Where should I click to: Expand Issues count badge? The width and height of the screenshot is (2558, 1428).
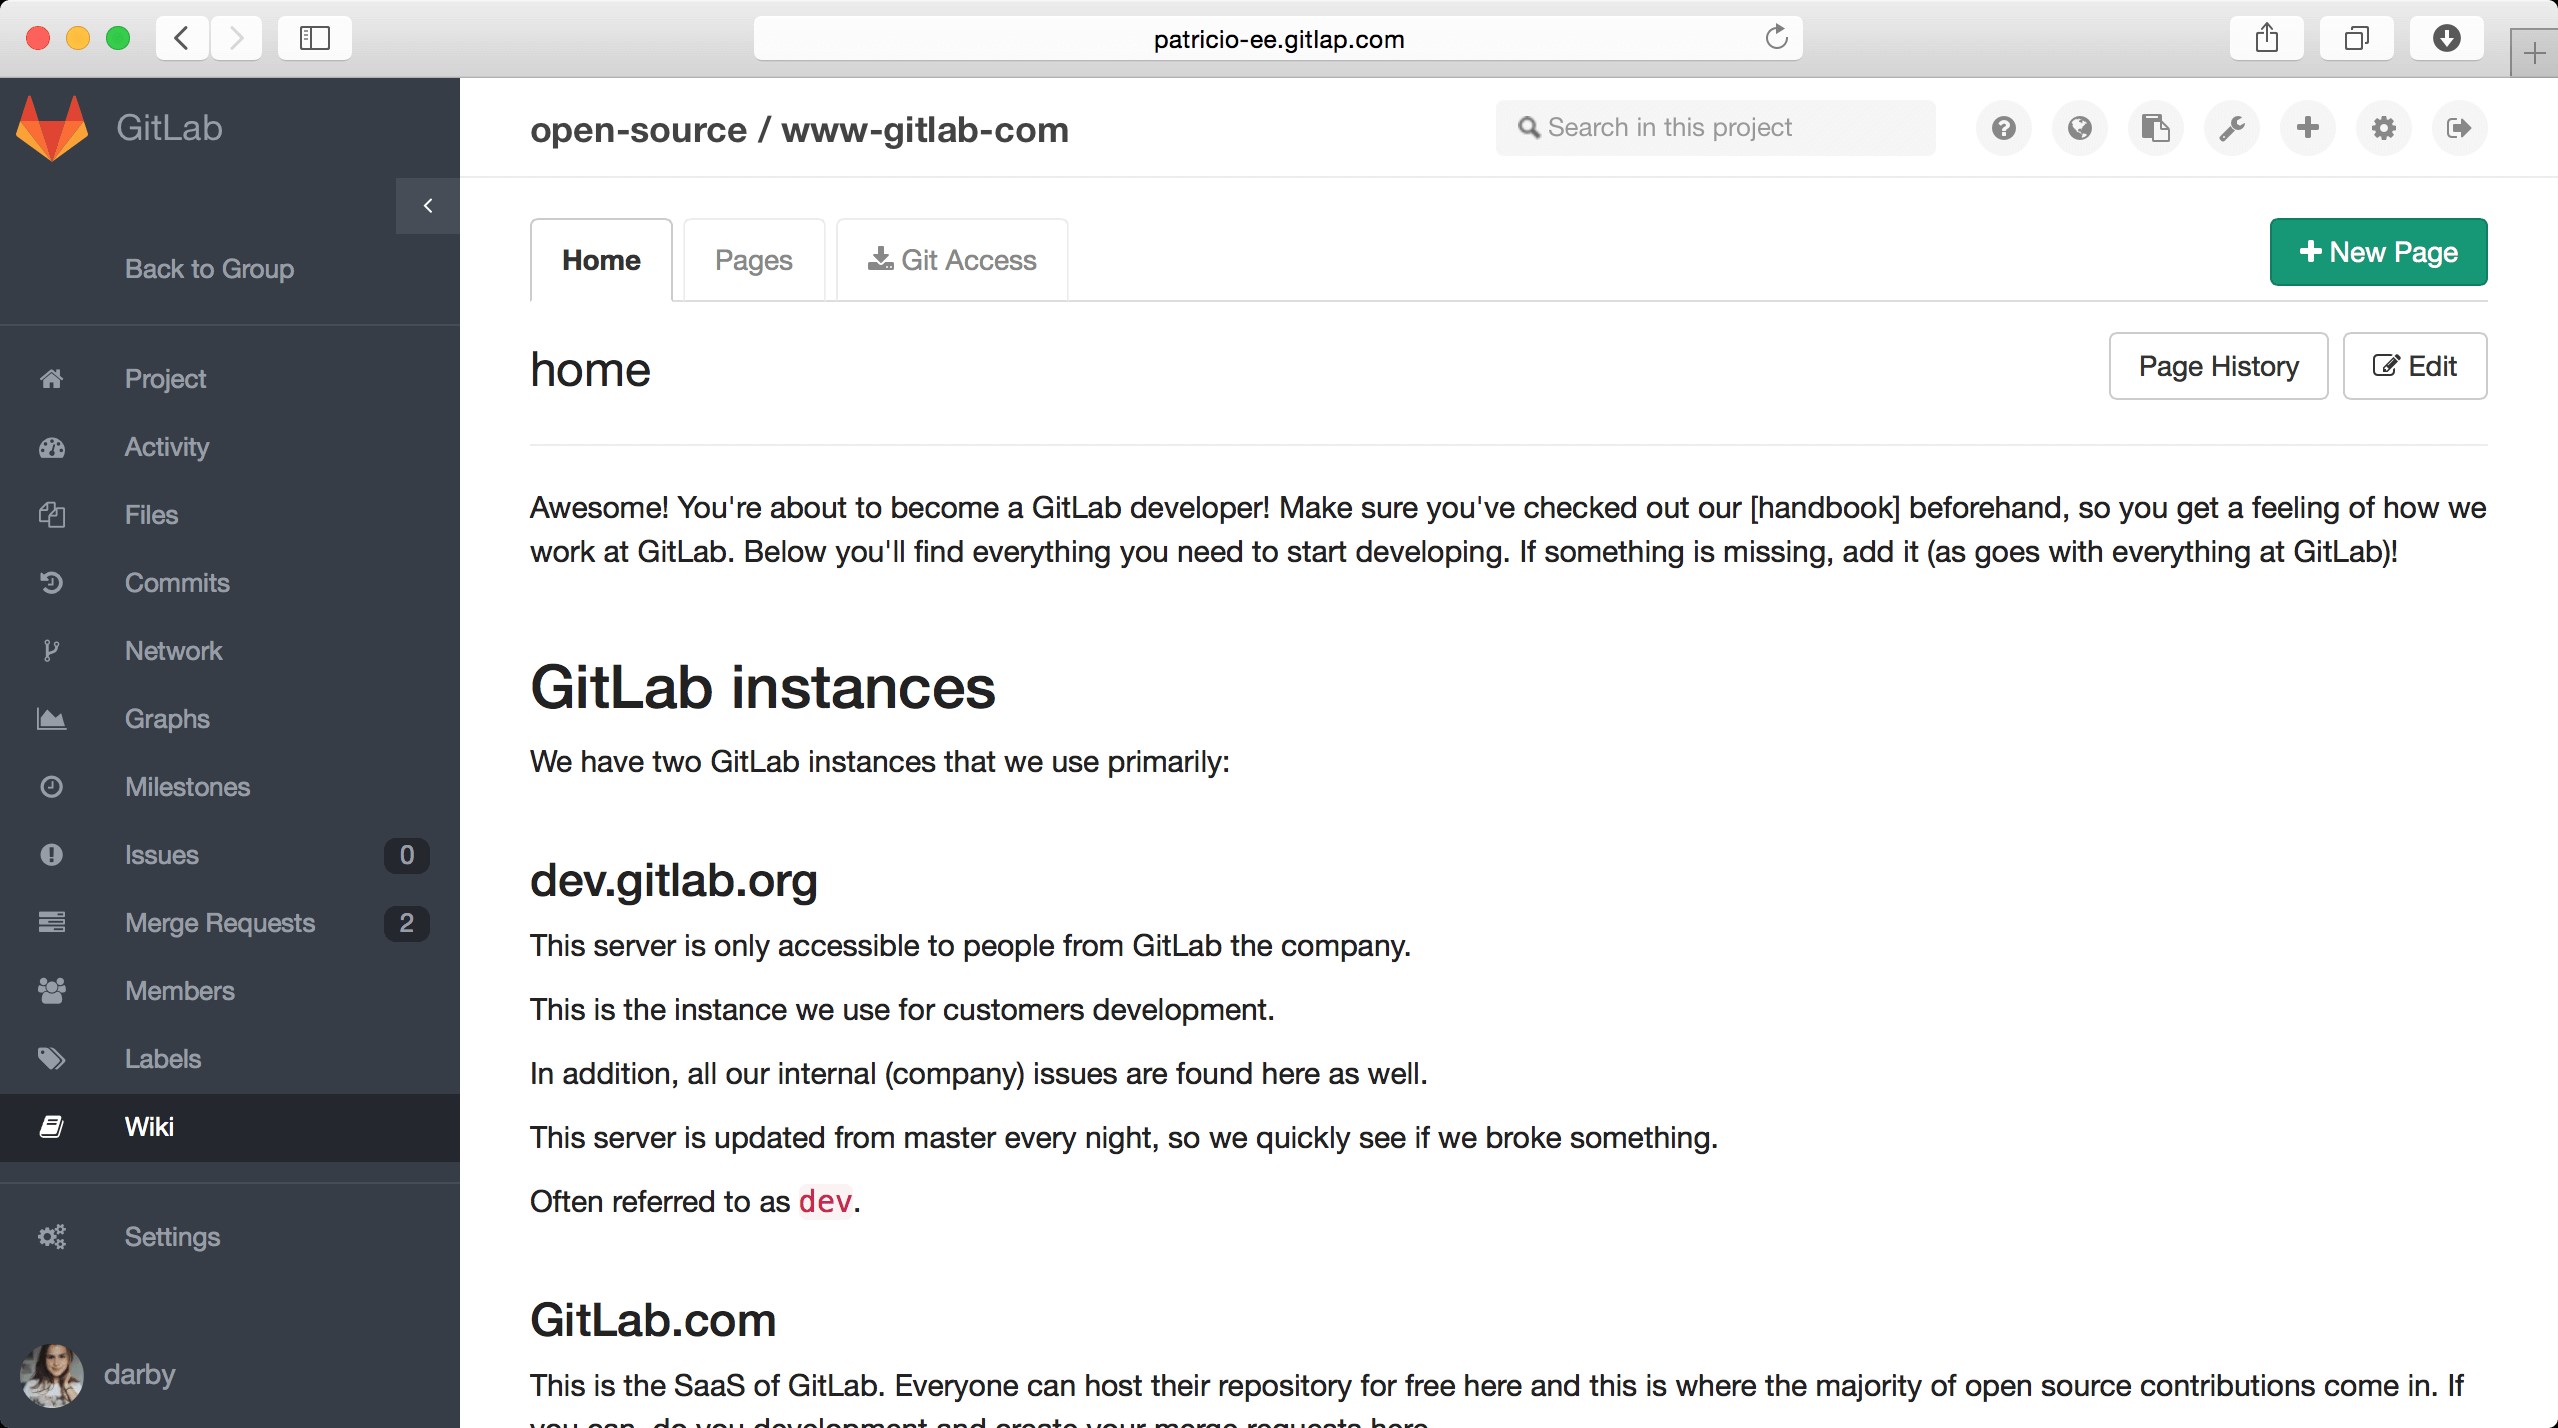(406, 854)
